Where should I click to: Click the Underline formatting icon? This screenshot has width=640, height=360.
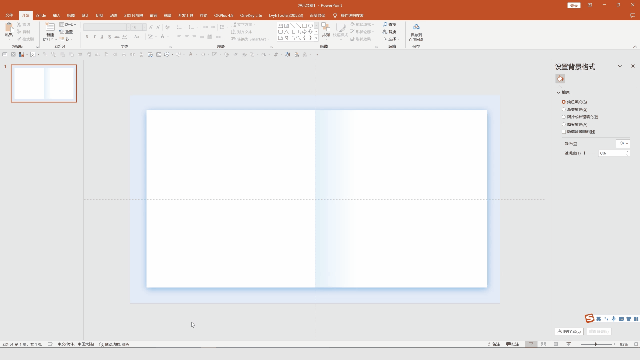point(102,37)
